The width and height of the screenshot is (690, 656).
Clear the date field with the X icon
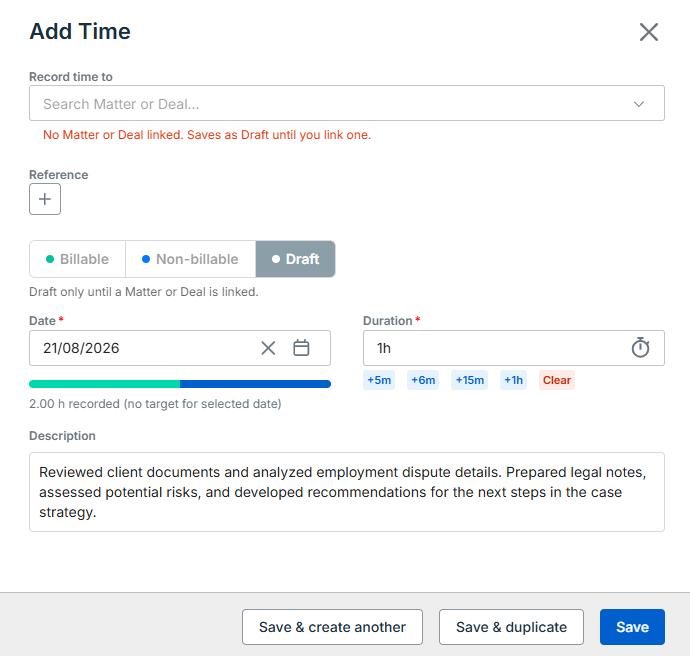[268, 348]
